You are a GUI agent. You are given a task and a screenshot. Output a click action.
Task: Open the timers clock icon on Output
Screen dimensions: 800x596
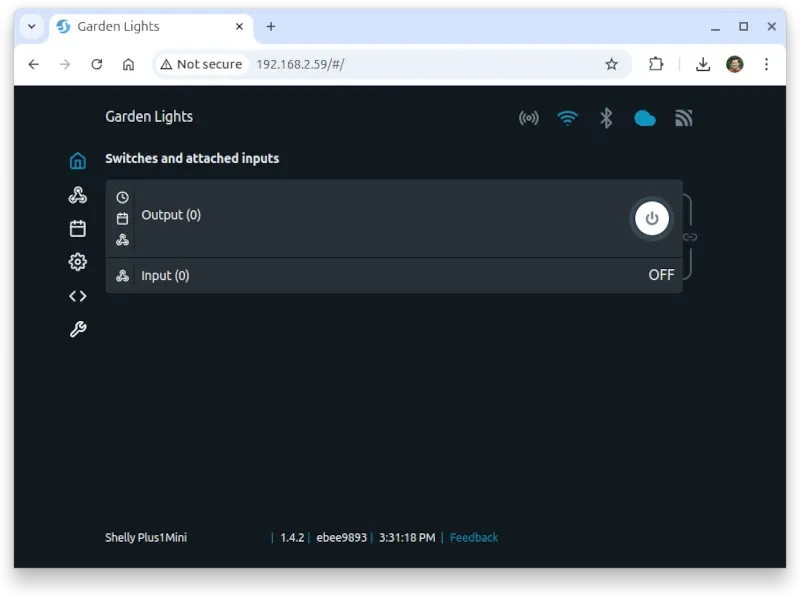(122, 196)
